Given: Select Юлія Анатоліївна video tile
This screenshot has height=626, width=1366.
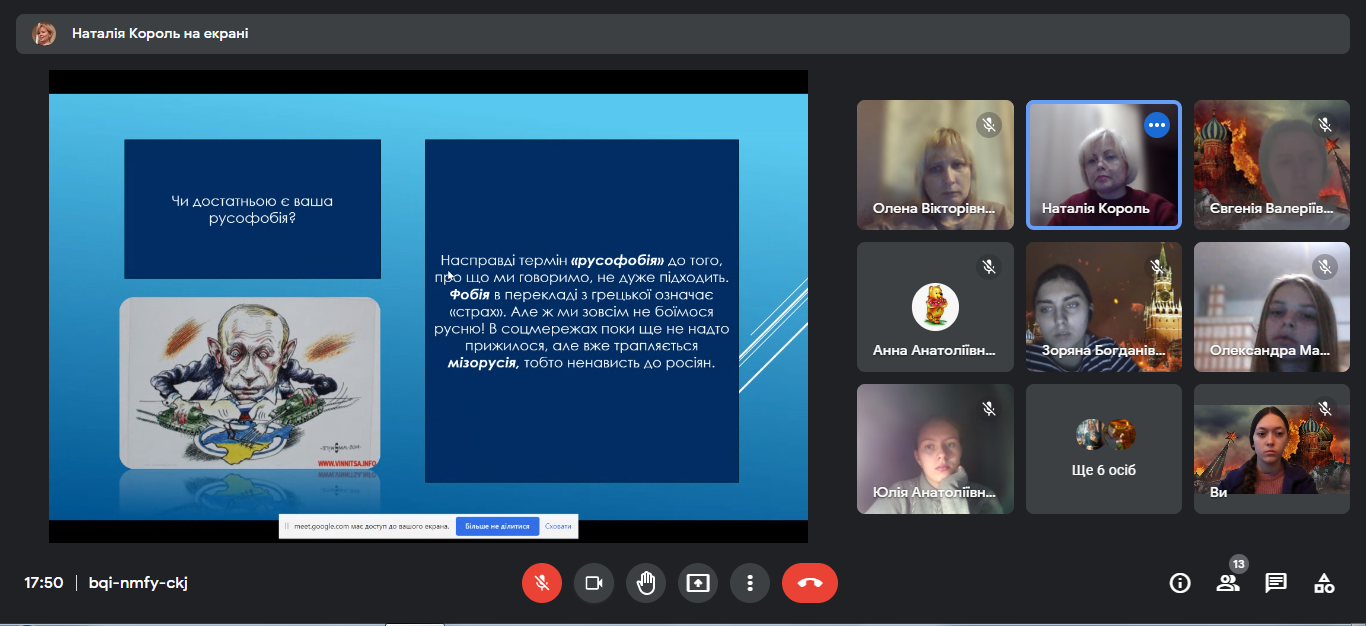Looking at the screenshot, I should (935, 449).
